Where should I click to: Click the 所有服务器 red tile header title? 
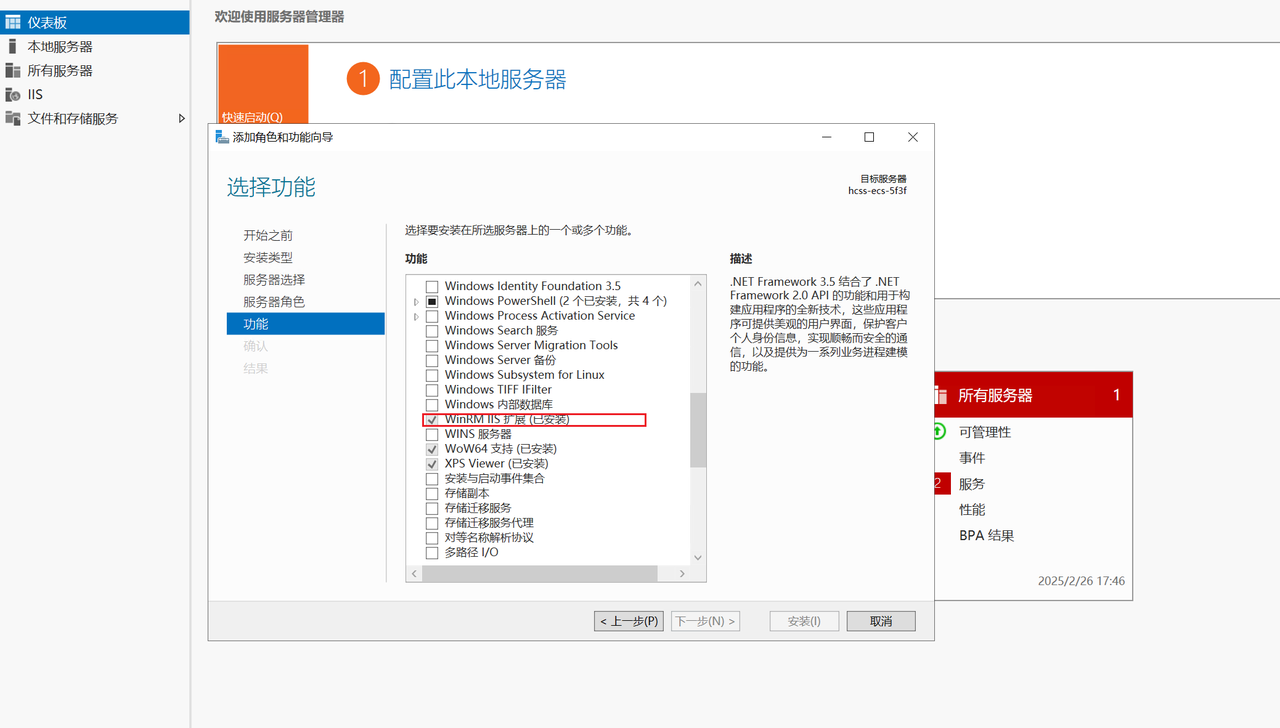point(995,395)
